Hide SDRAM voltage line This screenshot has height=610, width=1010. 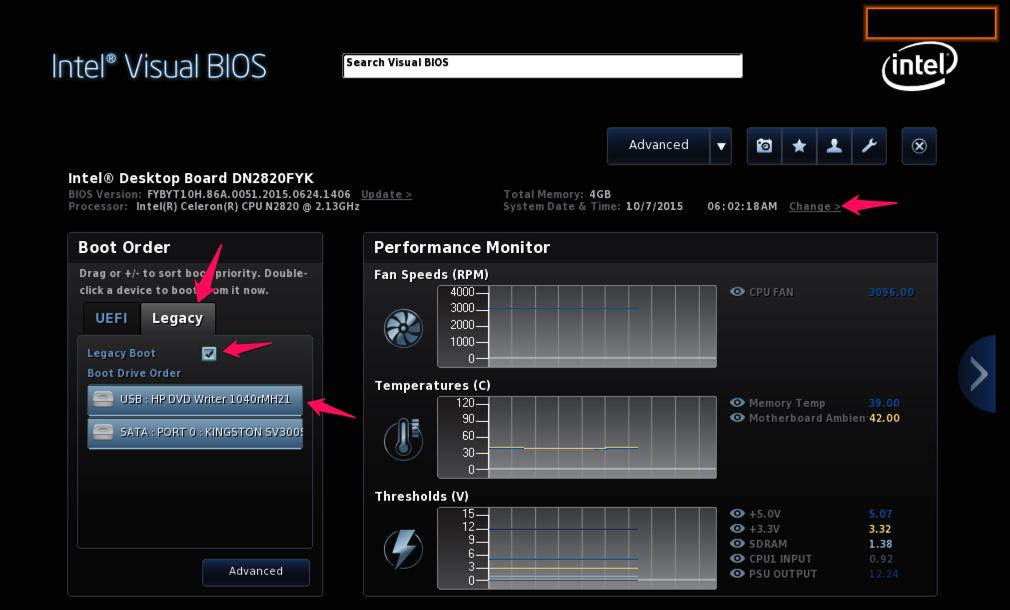pyautogui.click(x=737, y=544)
